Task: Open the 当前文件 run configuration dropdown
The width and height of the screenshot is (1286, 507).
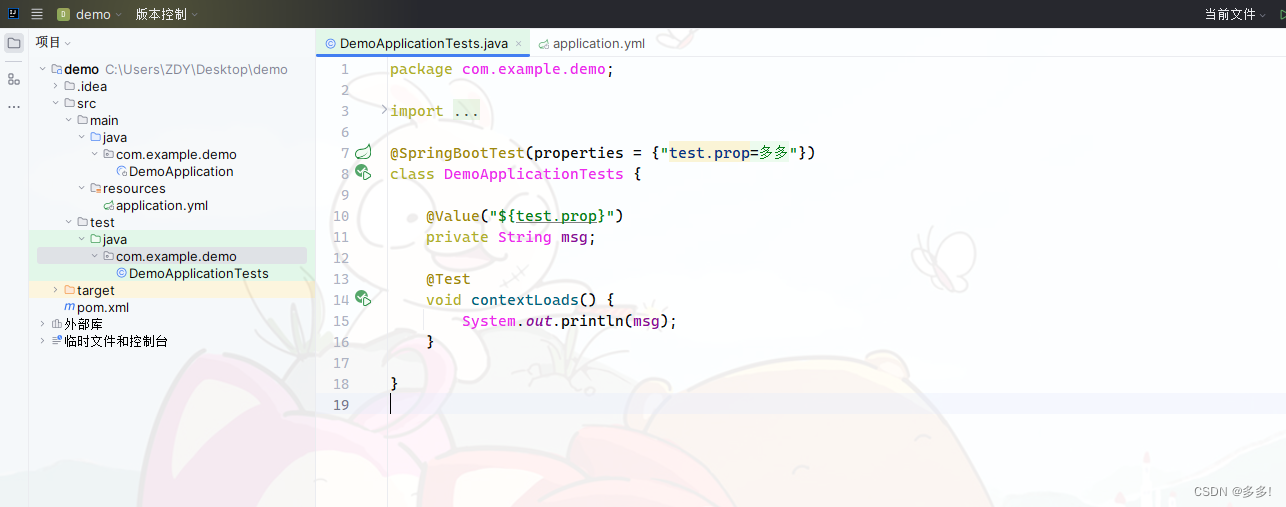Action: 1235,14
